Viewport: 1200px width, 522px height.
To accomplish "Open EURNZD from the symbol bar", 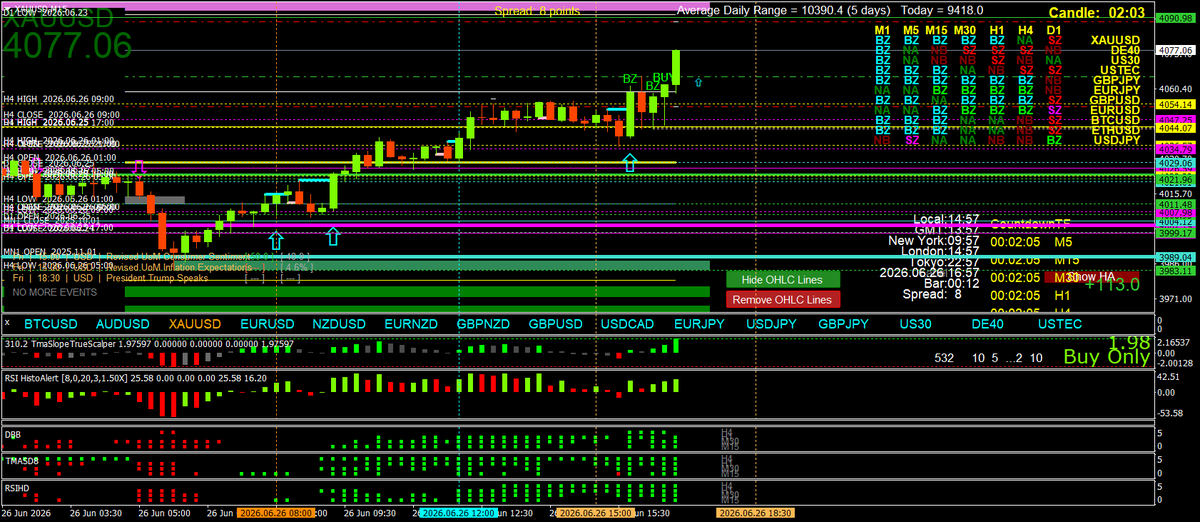I will point(412,324).
